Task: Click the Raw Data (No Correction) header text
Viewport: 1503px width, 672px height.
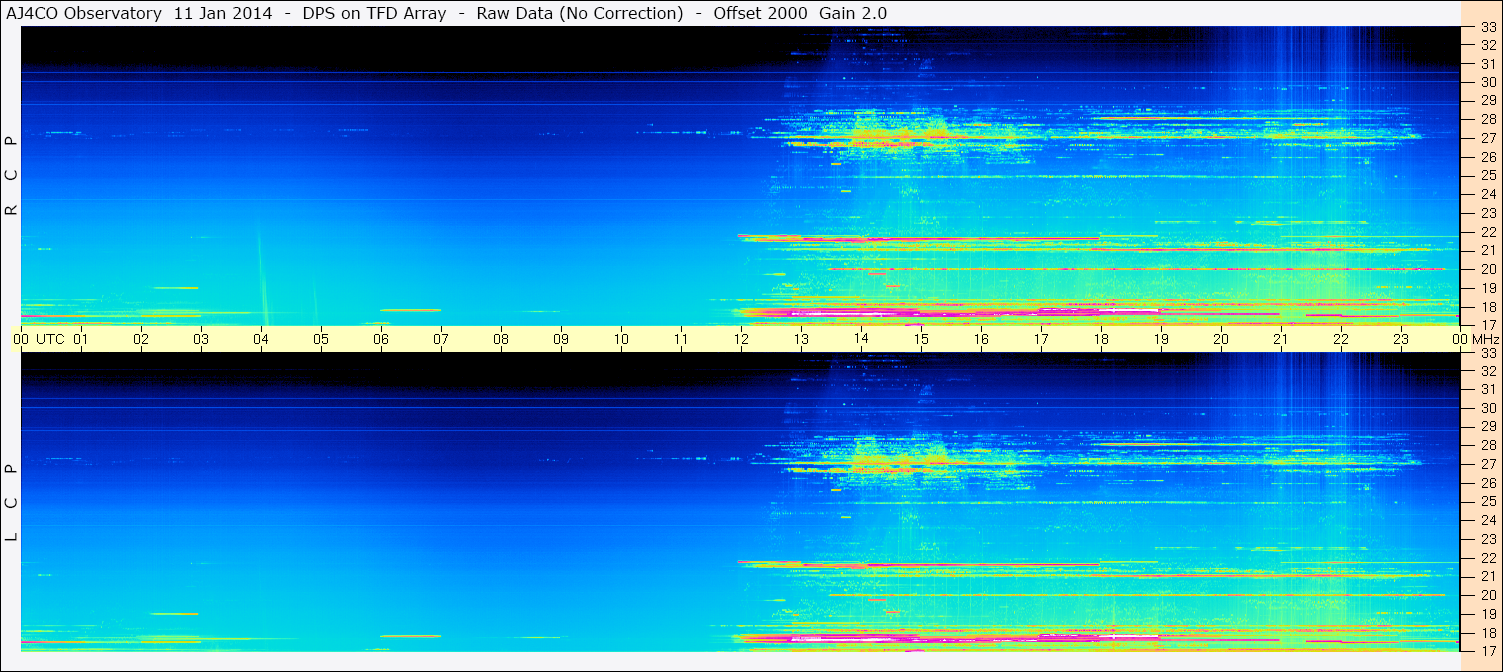Action: click(x=580, y=13)
